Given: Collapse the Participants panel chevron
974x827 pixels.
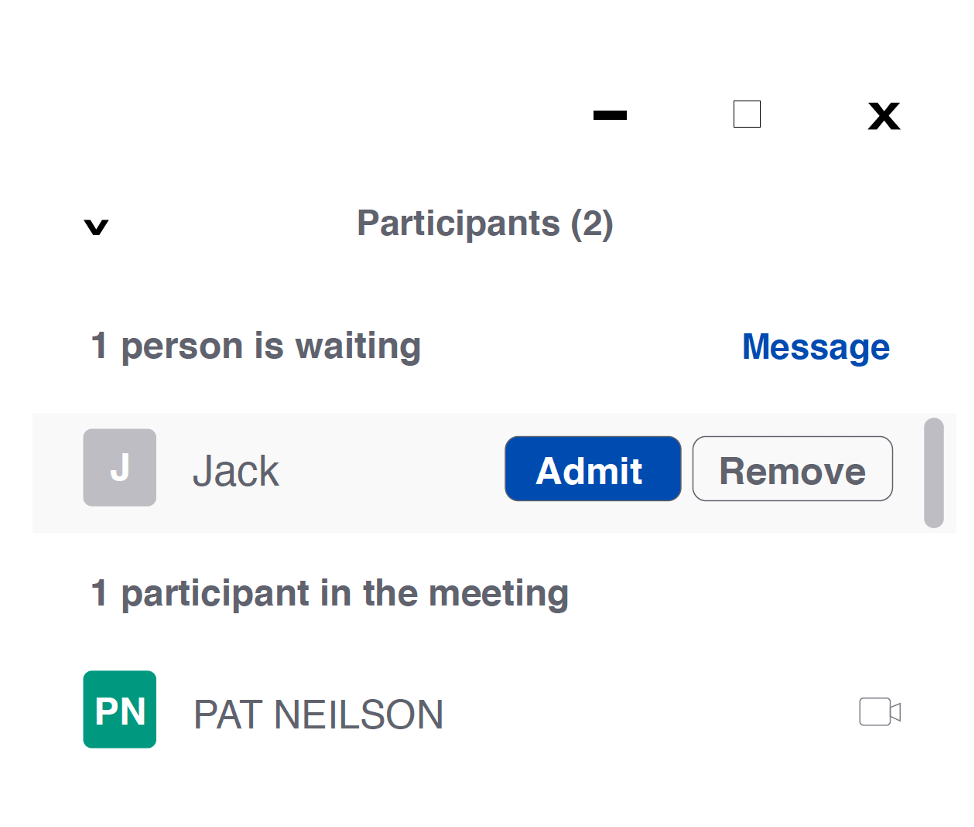Looking at the screenshot, I should click(96, 226).
